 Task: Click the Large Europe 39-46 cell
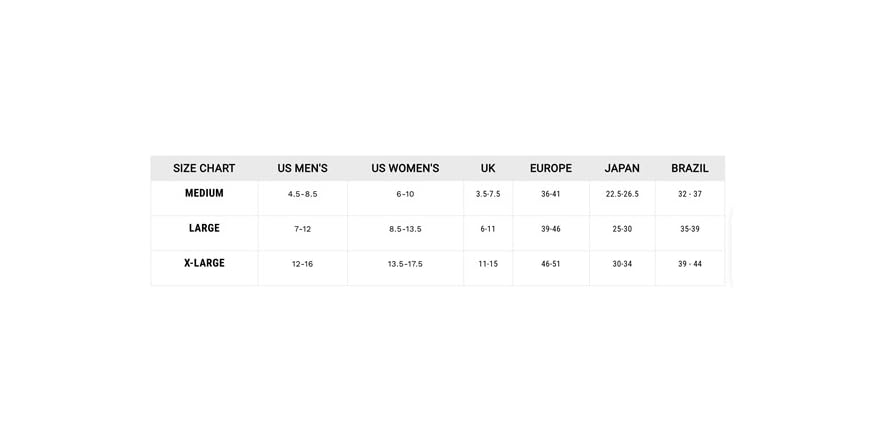[551, 229]
